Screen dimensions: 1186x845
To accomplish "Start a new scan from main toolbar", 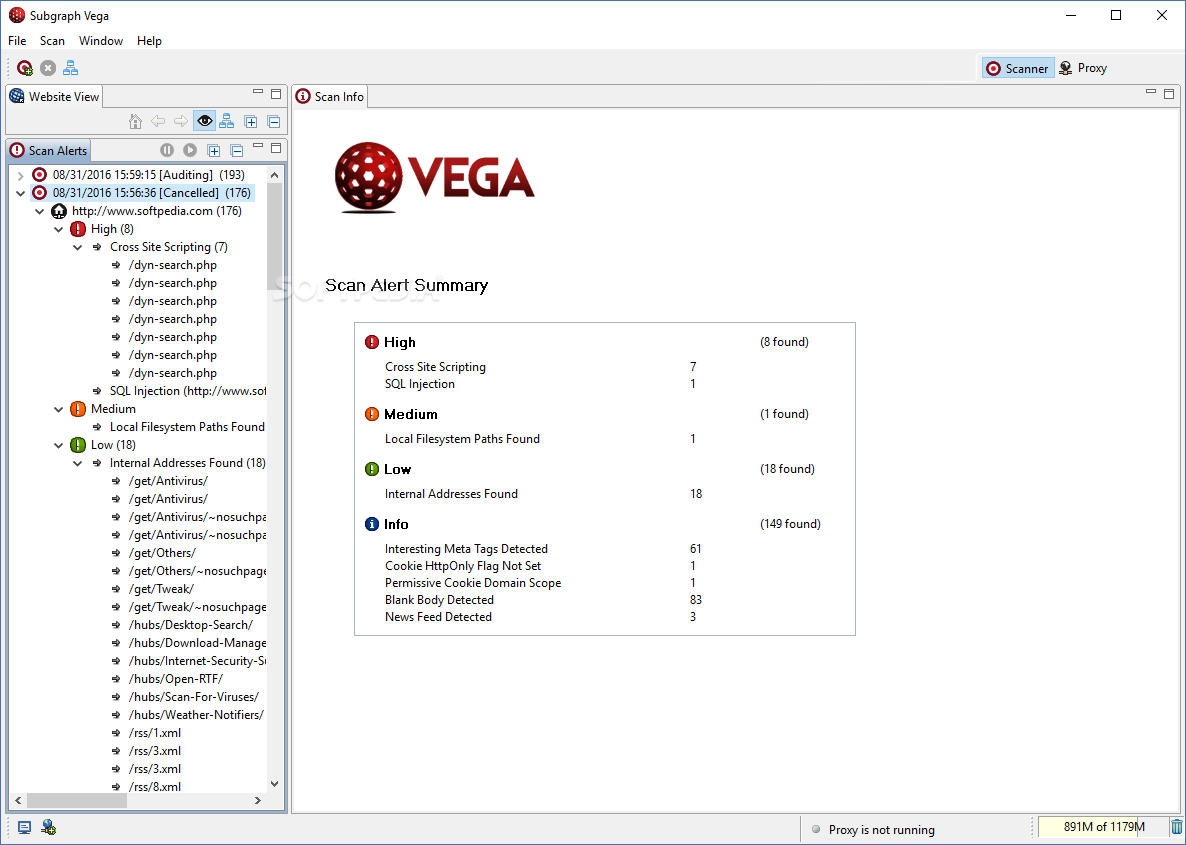I will click(25, 68).
